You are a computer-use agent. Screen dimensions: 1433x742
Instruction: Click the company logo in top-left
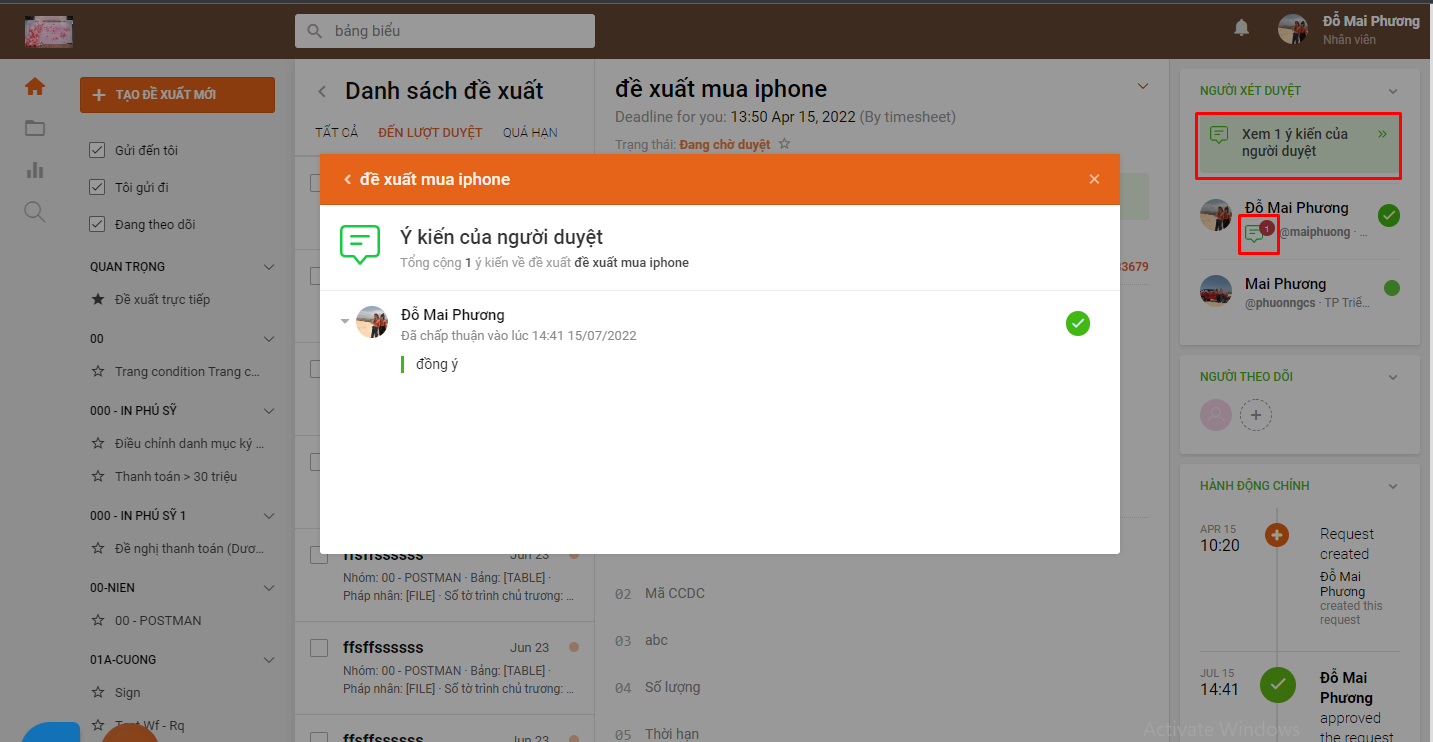coord(49,31)
